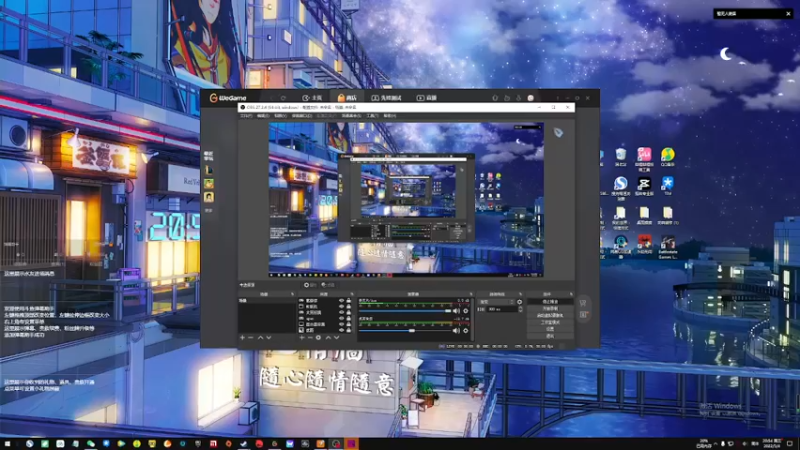Pop out the Controls panel dock icon

point(571,294)
